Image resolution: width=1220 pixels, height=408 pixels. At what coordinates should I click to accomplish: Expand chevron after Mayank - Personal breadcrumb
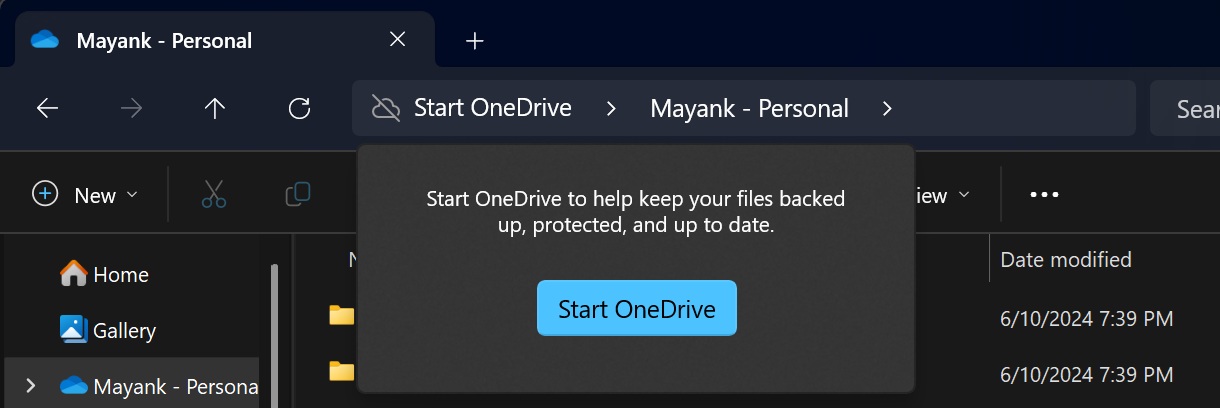(x=886, y=108)
